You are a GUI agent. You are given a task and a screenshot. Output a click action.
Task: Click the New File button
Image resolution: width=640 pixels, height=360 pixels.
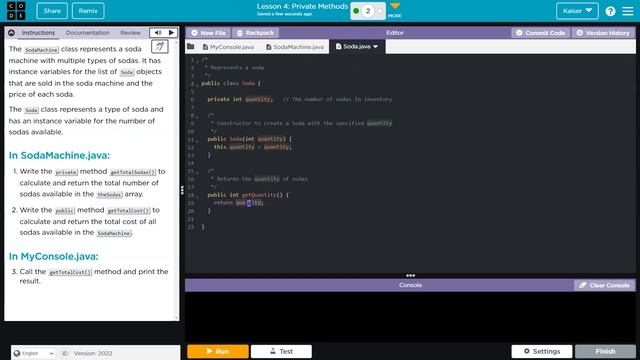208,33
